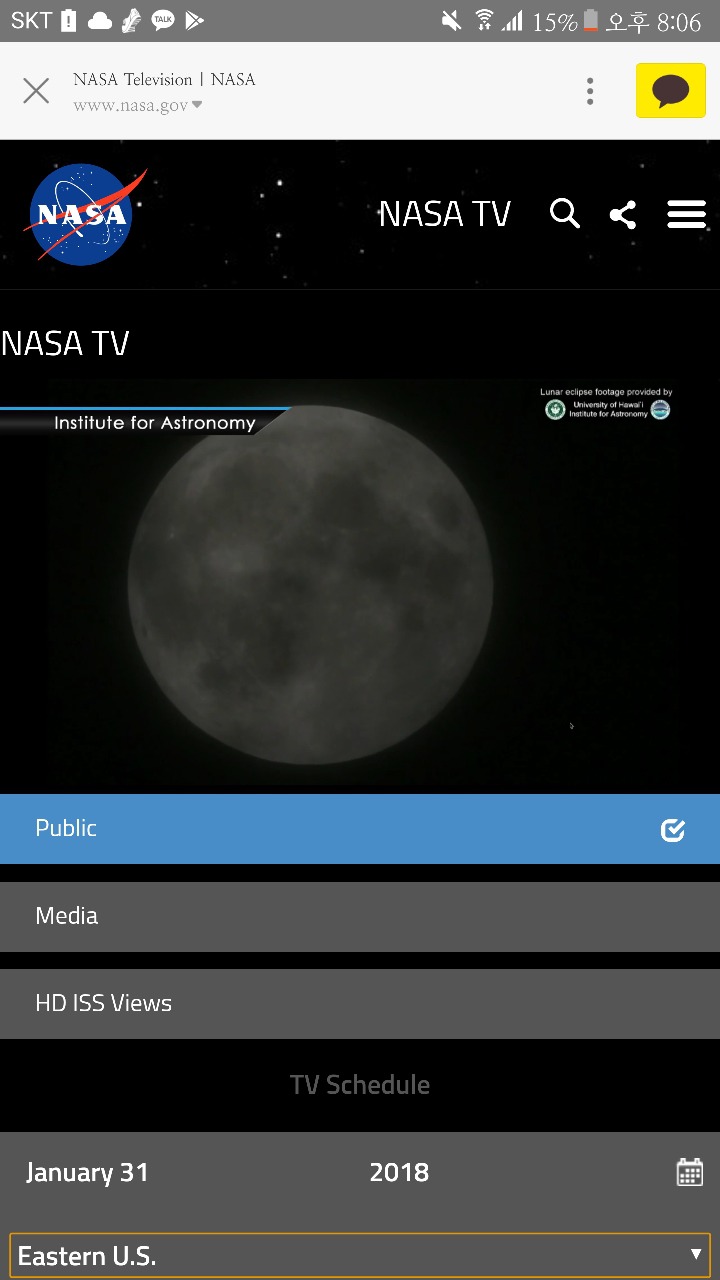Tap the NASA Television page title text
The image size is (720, 1280).
164,79
